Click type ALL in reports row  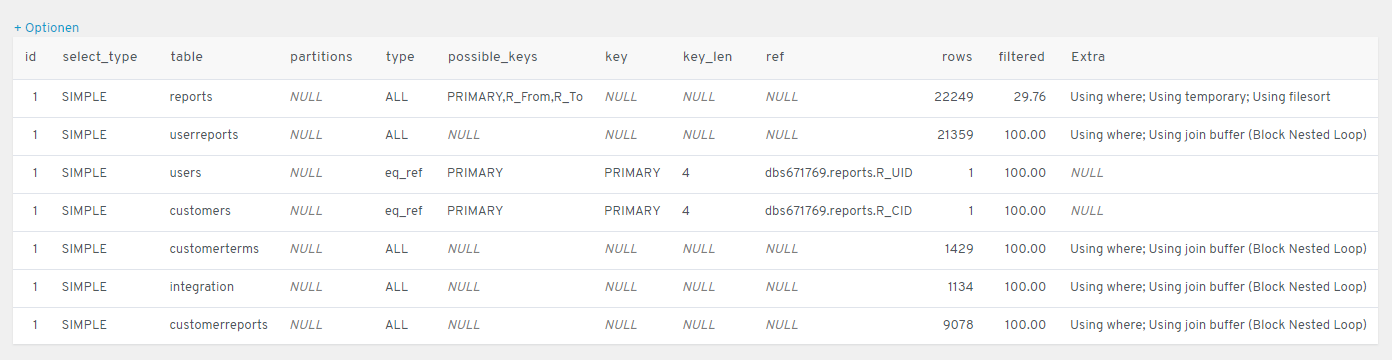(397, 97)
